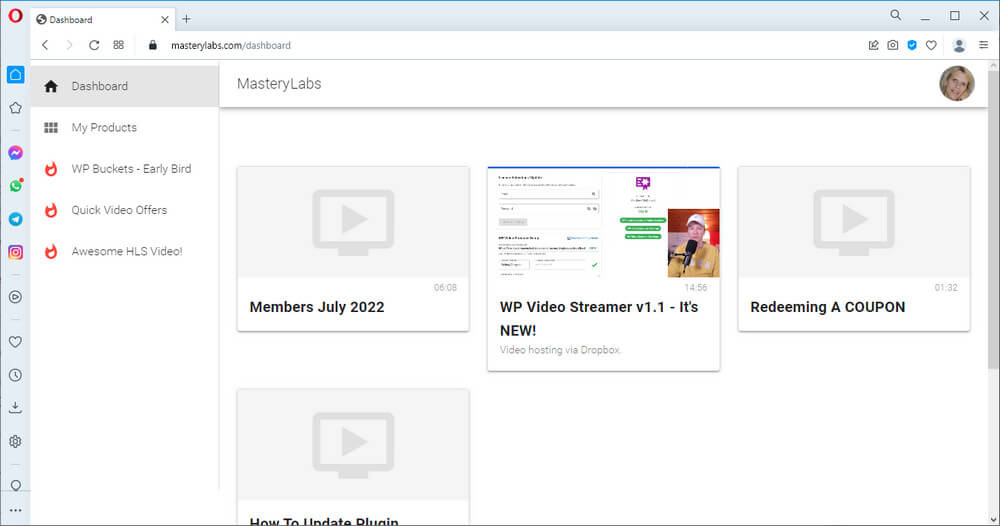Open the ad blocker shield icon
1000x526 pixels.
(912, 45)
